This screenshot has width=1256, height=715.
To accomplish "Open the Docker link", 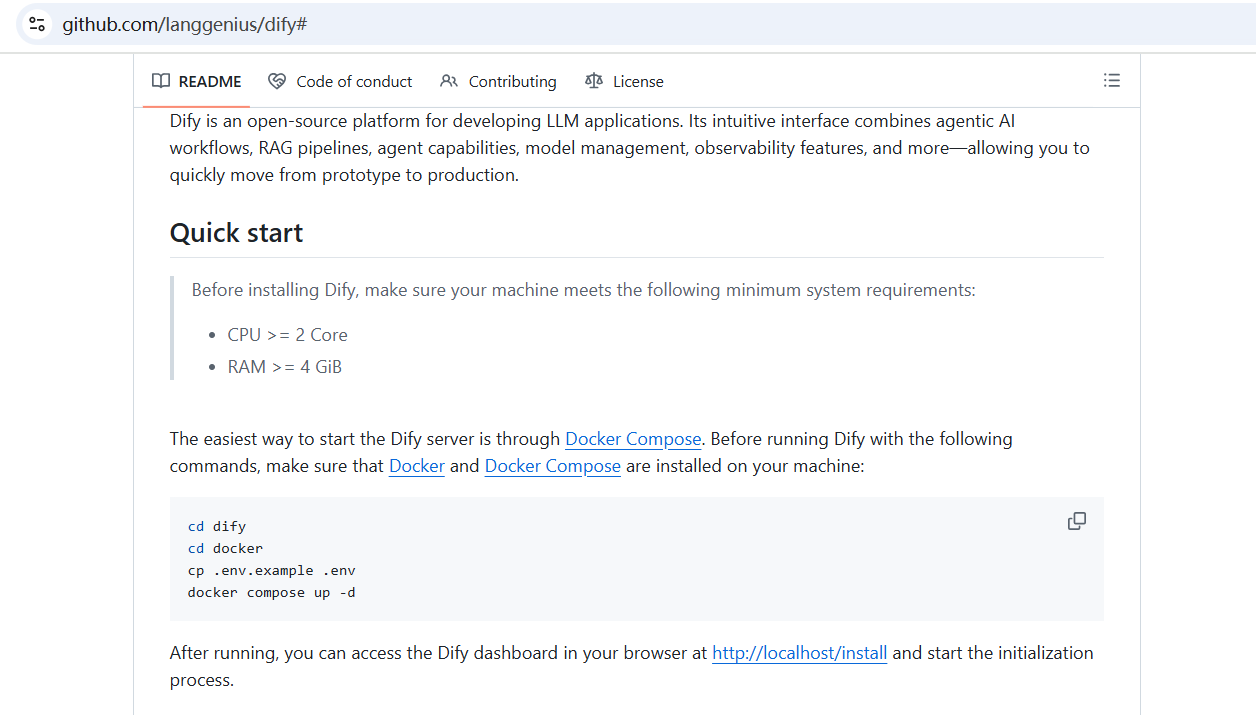I will pyautogui.click(x=417, y=466).
